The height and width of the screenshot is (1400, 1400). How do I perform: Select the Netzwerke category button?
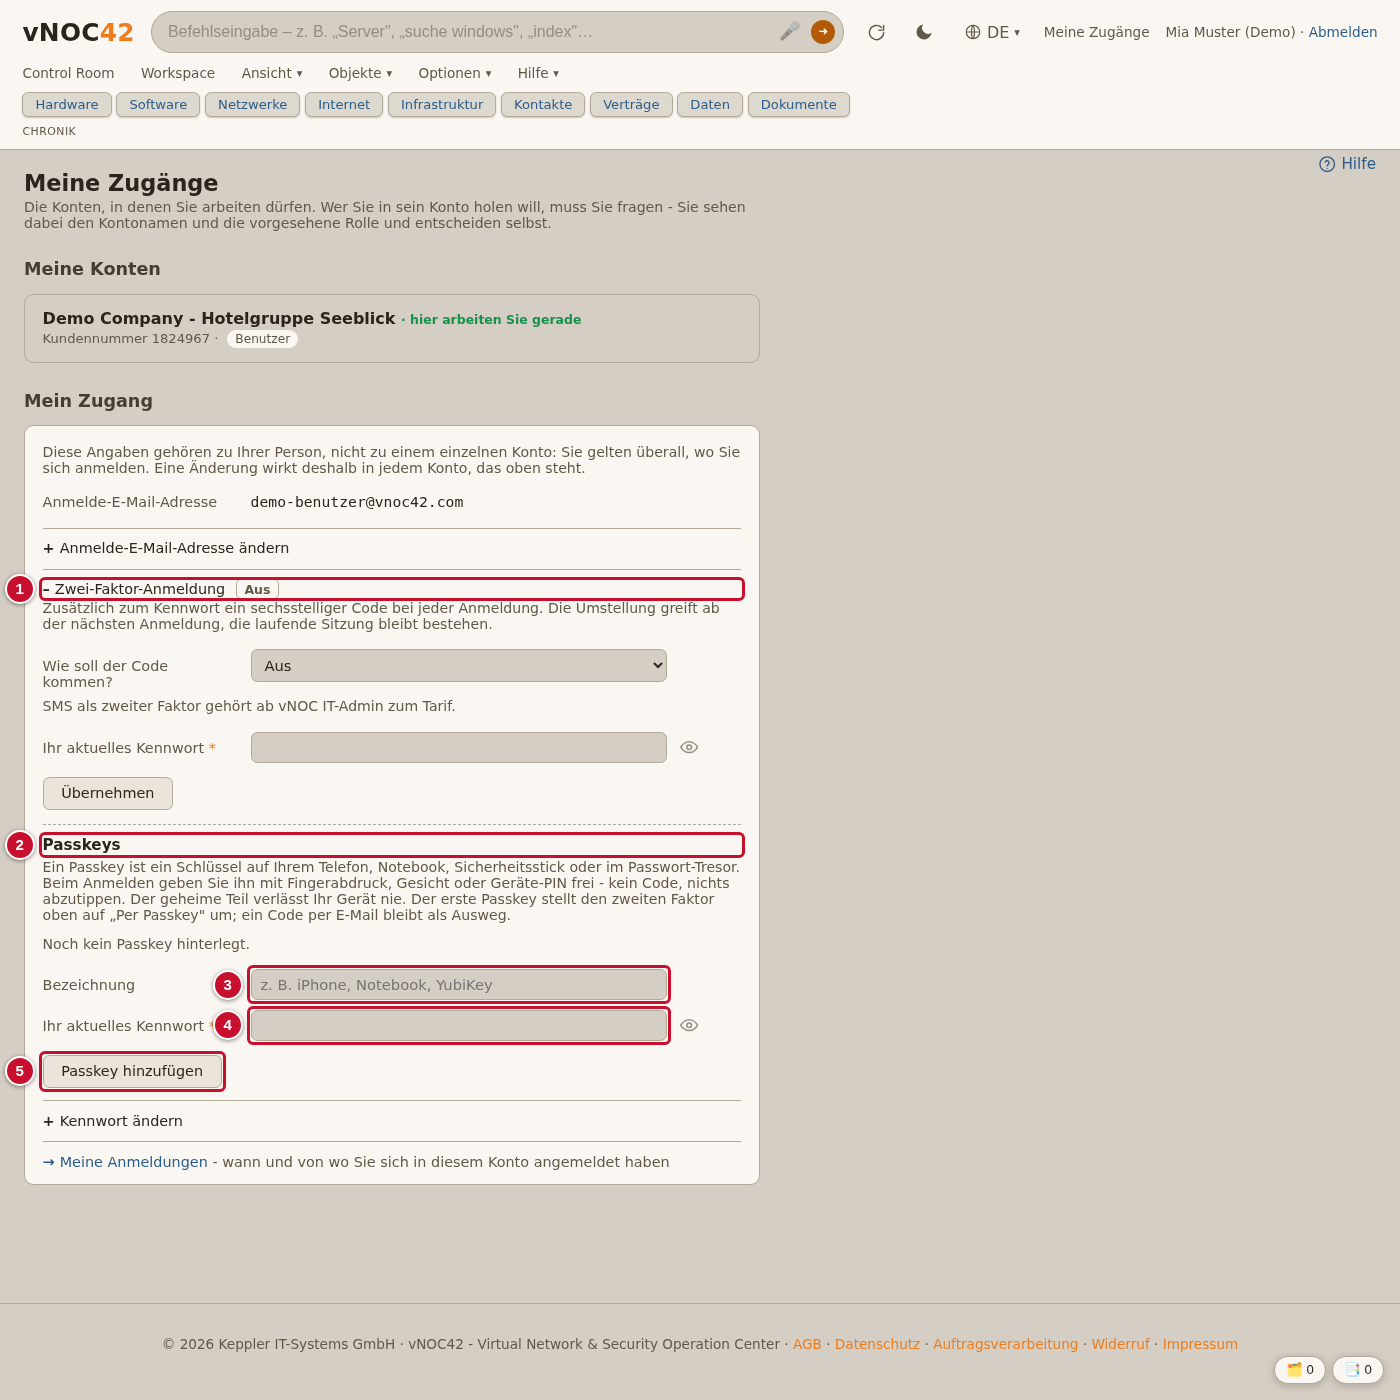tap(252, 105)
